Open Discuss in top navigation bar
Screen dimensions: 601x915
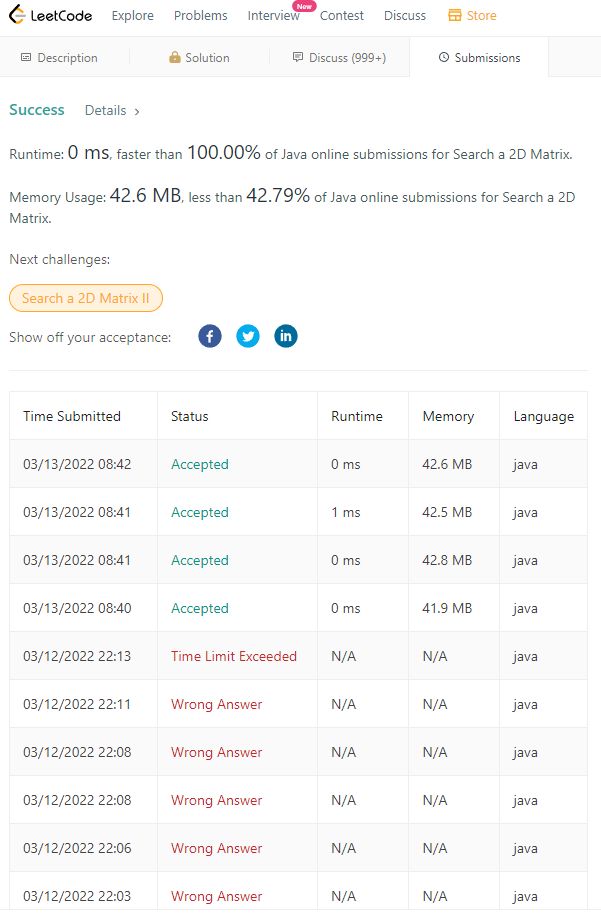pyautogui.click(x=405, y=16)
